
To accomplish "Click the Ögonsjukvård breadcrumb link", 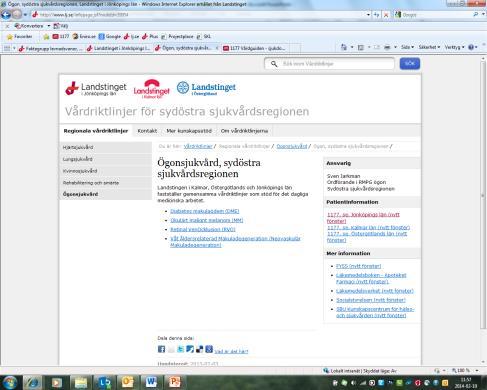I will (292, 146).
